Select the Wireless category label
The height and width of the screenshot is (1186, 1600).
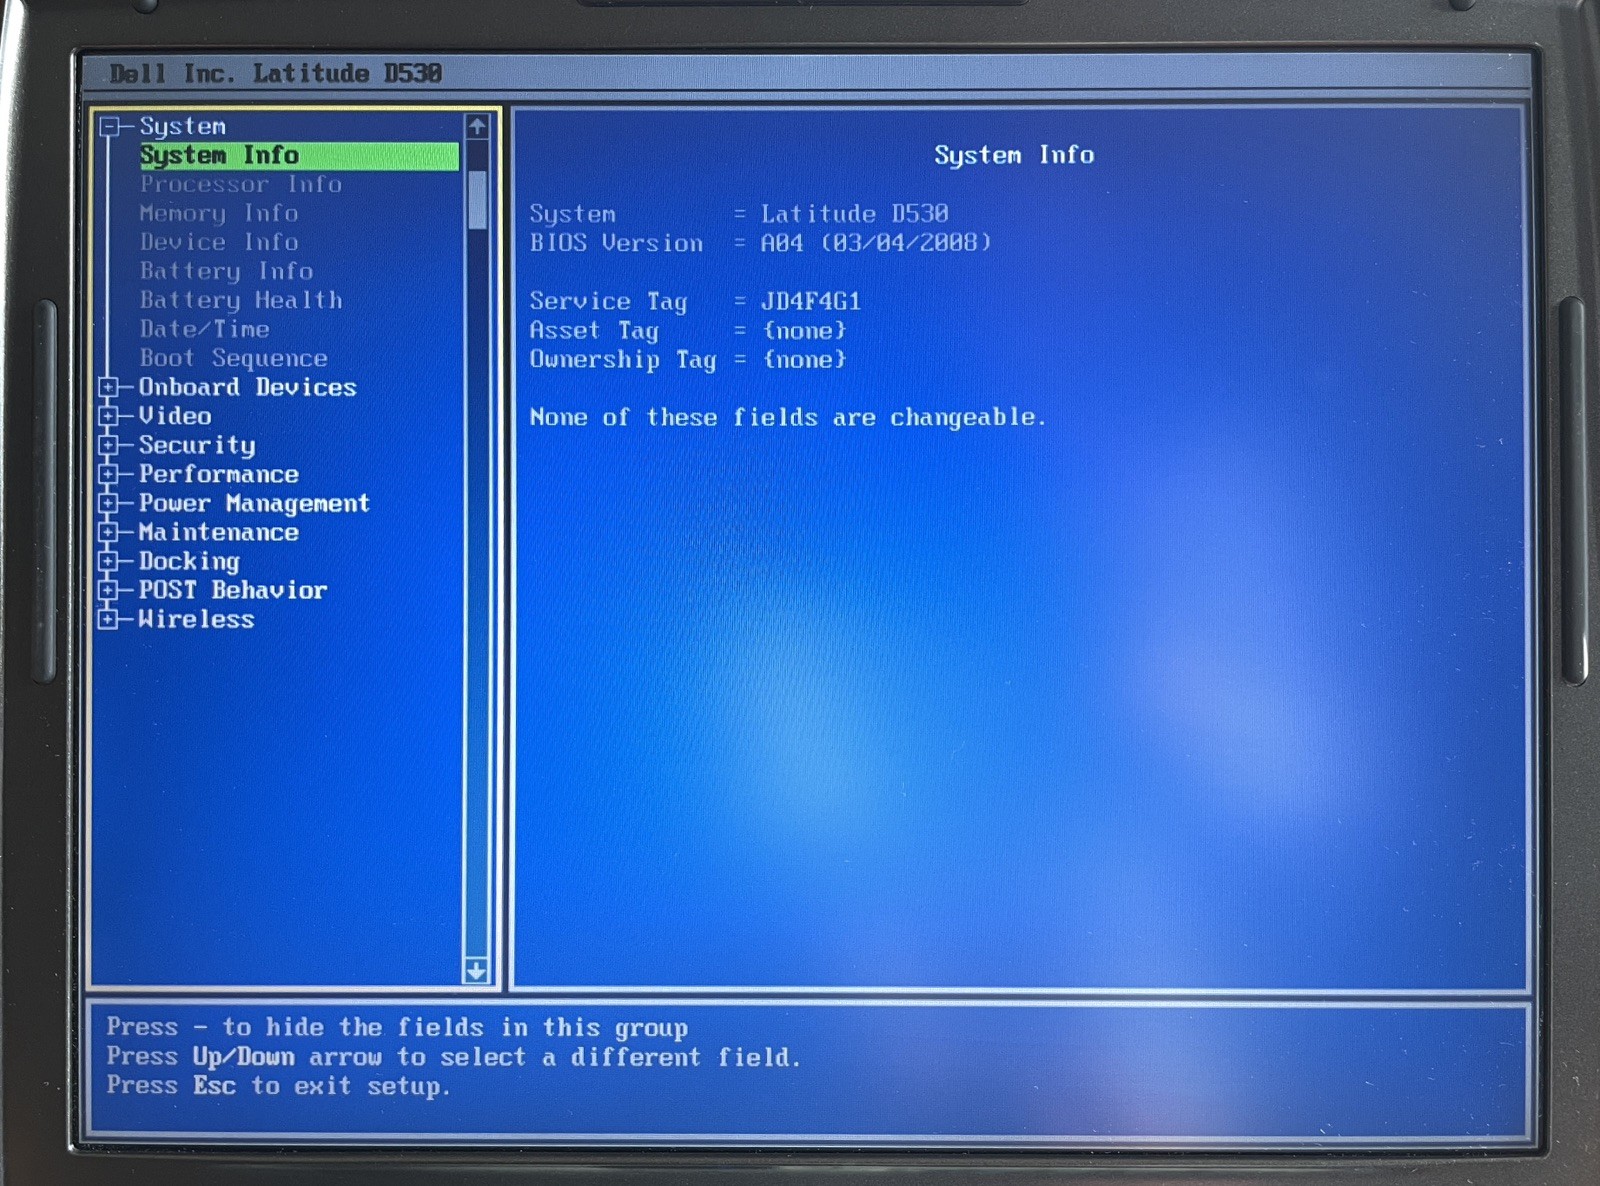(x=197, y=619)
